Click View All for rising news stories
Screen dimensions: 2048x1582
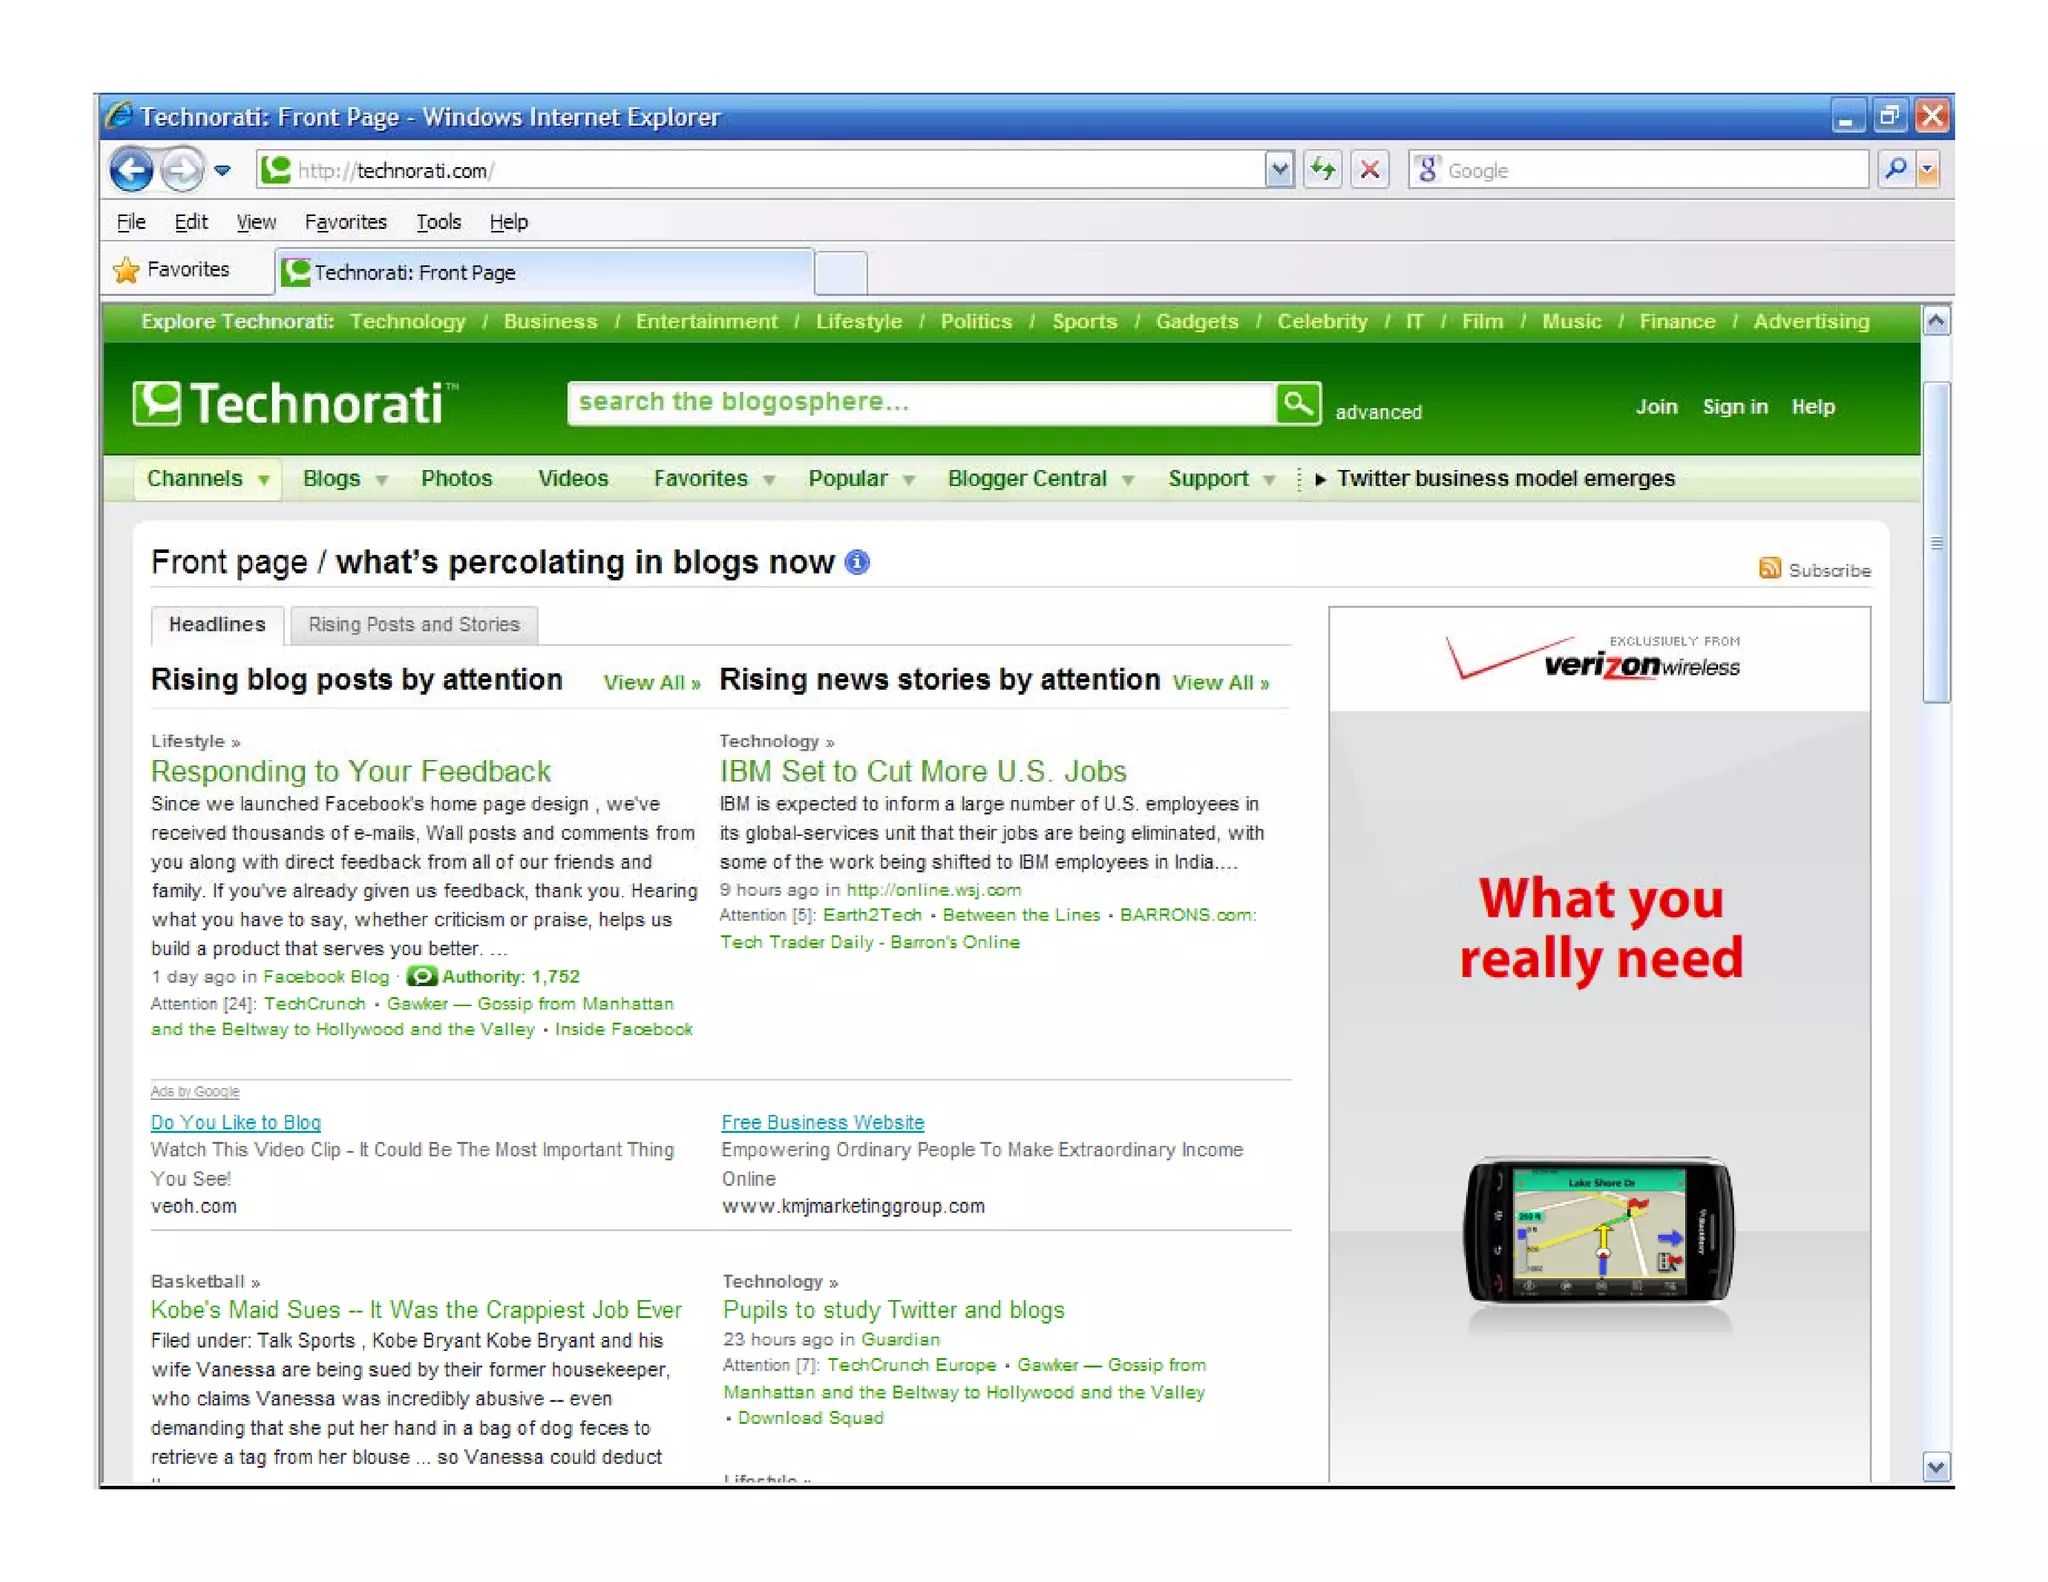pyautogui.click(x=1220, y=683)
